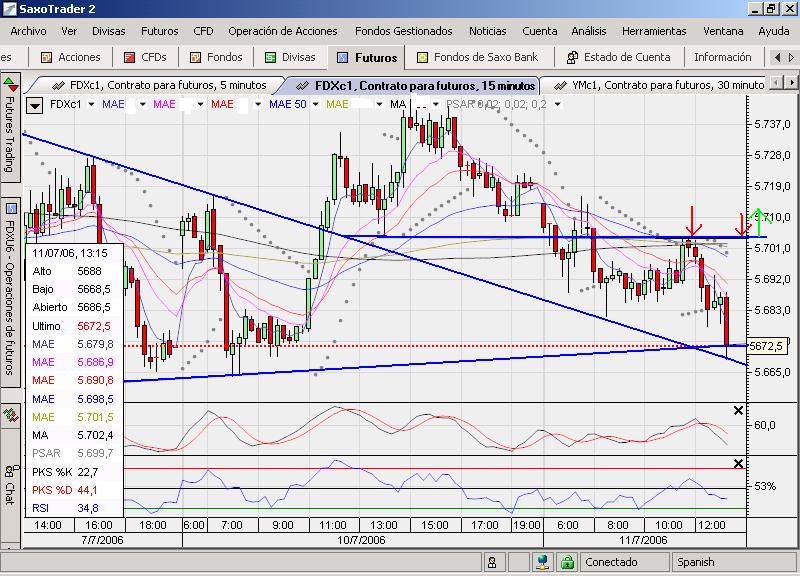The width and height of the screenshot is (800, 576).
Task: Open the Herramientas menu
Action: click(654, 31)
